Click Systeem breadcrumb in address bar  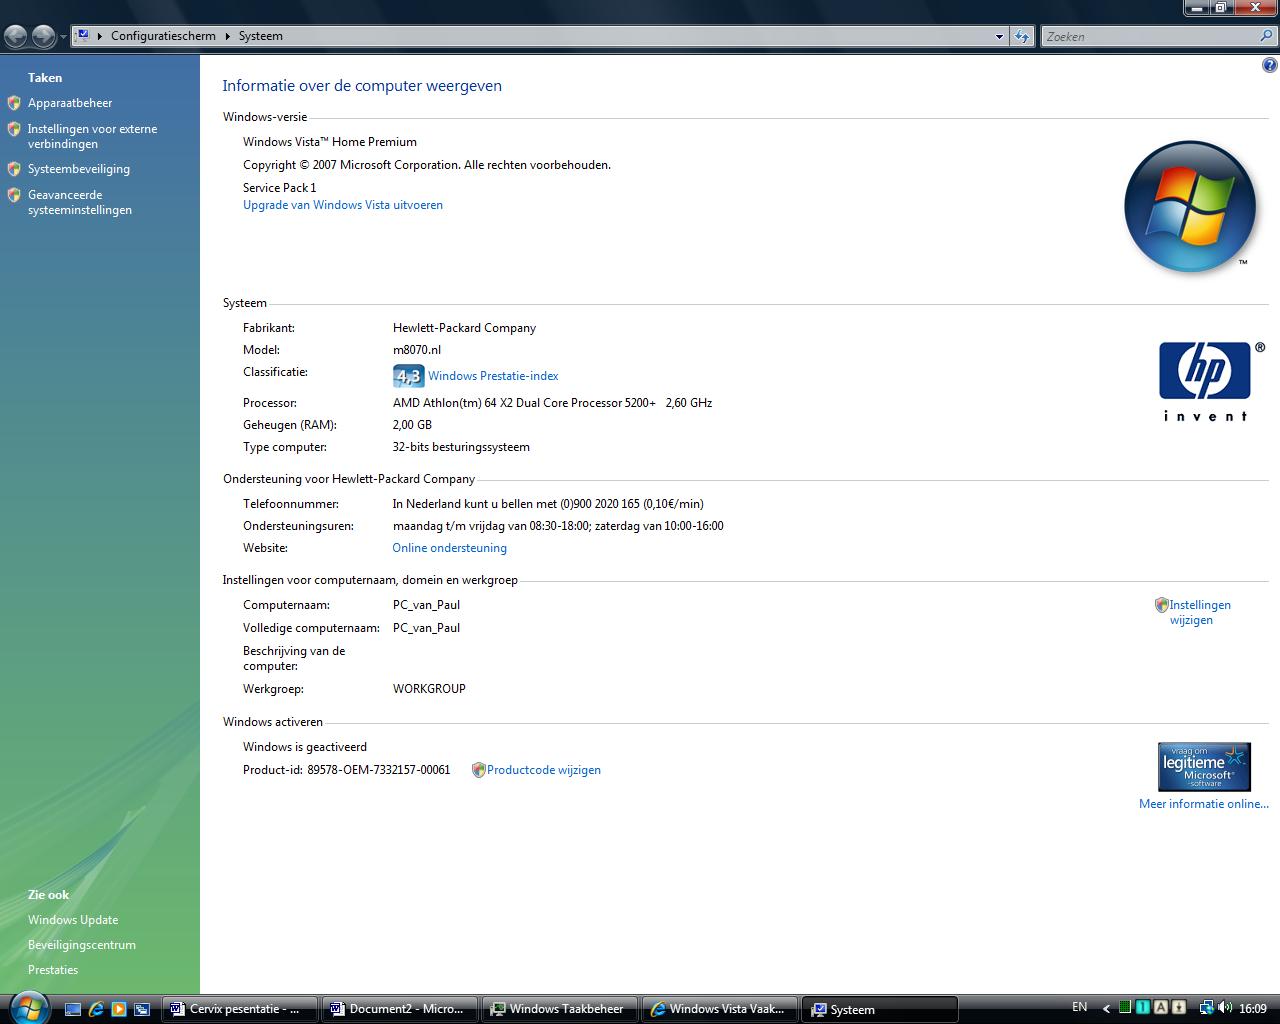(261, 36)
